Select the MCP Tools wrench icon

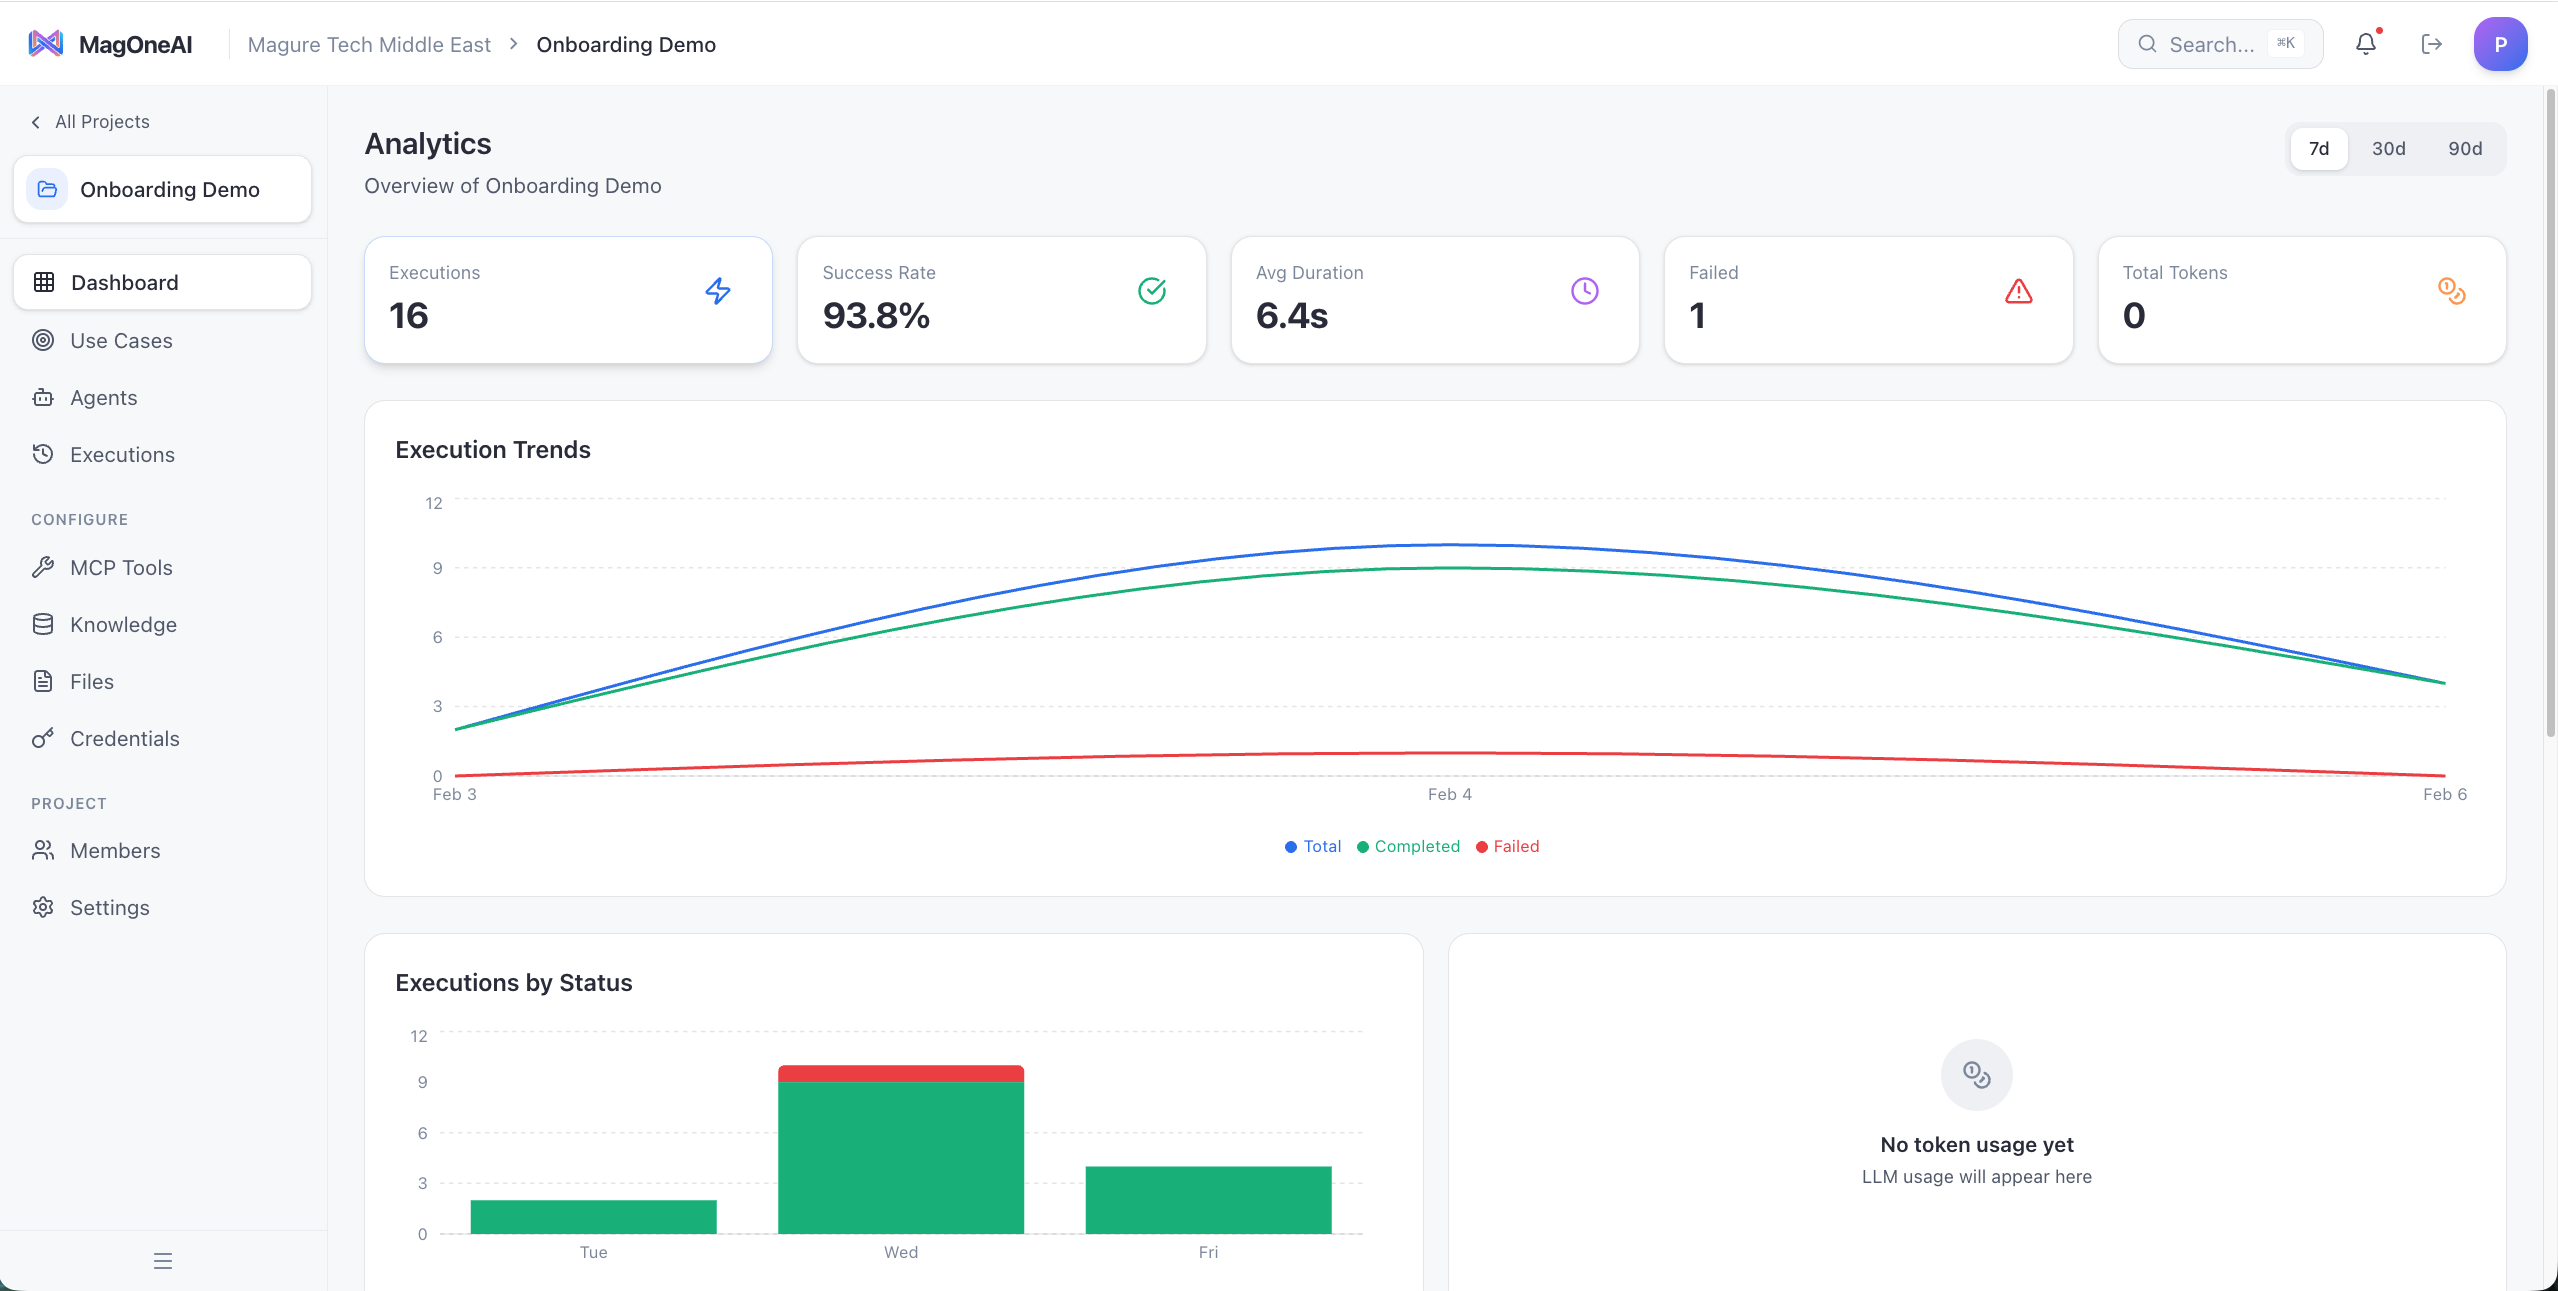tap(44, 567)
